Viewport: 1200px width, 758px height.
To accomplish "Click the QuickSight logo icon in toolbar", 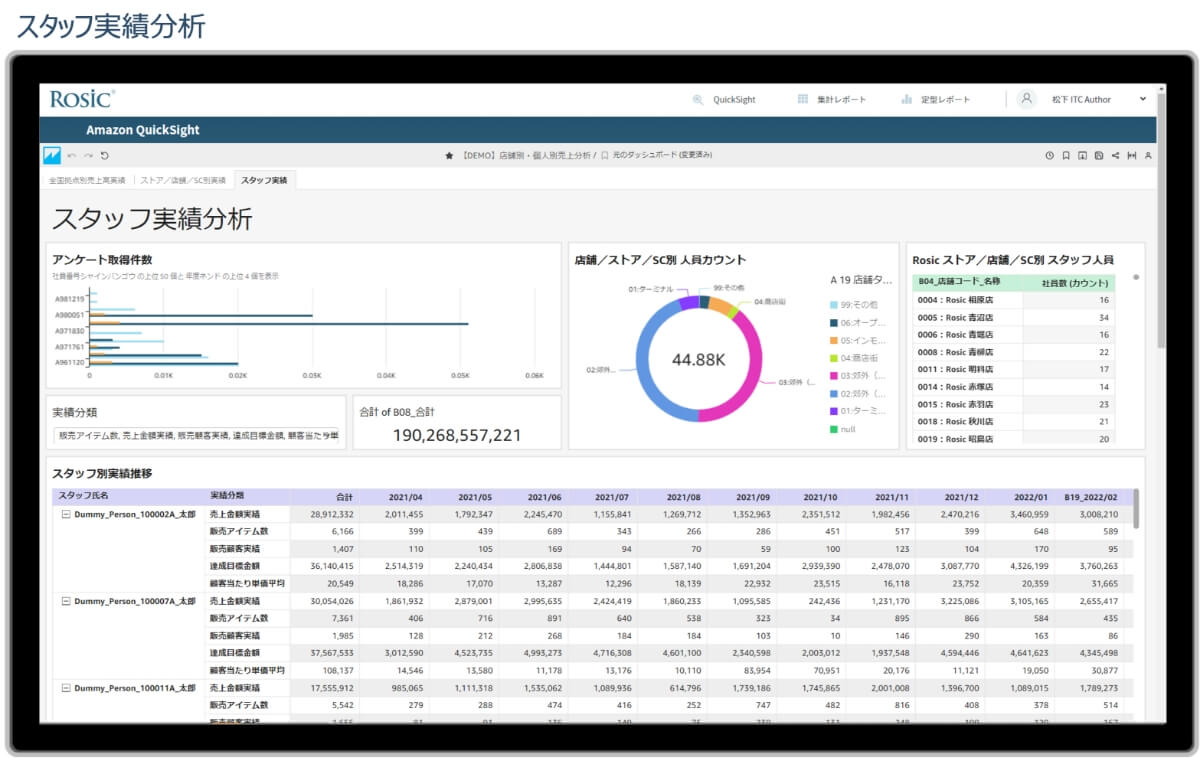I will pos(52,155).
